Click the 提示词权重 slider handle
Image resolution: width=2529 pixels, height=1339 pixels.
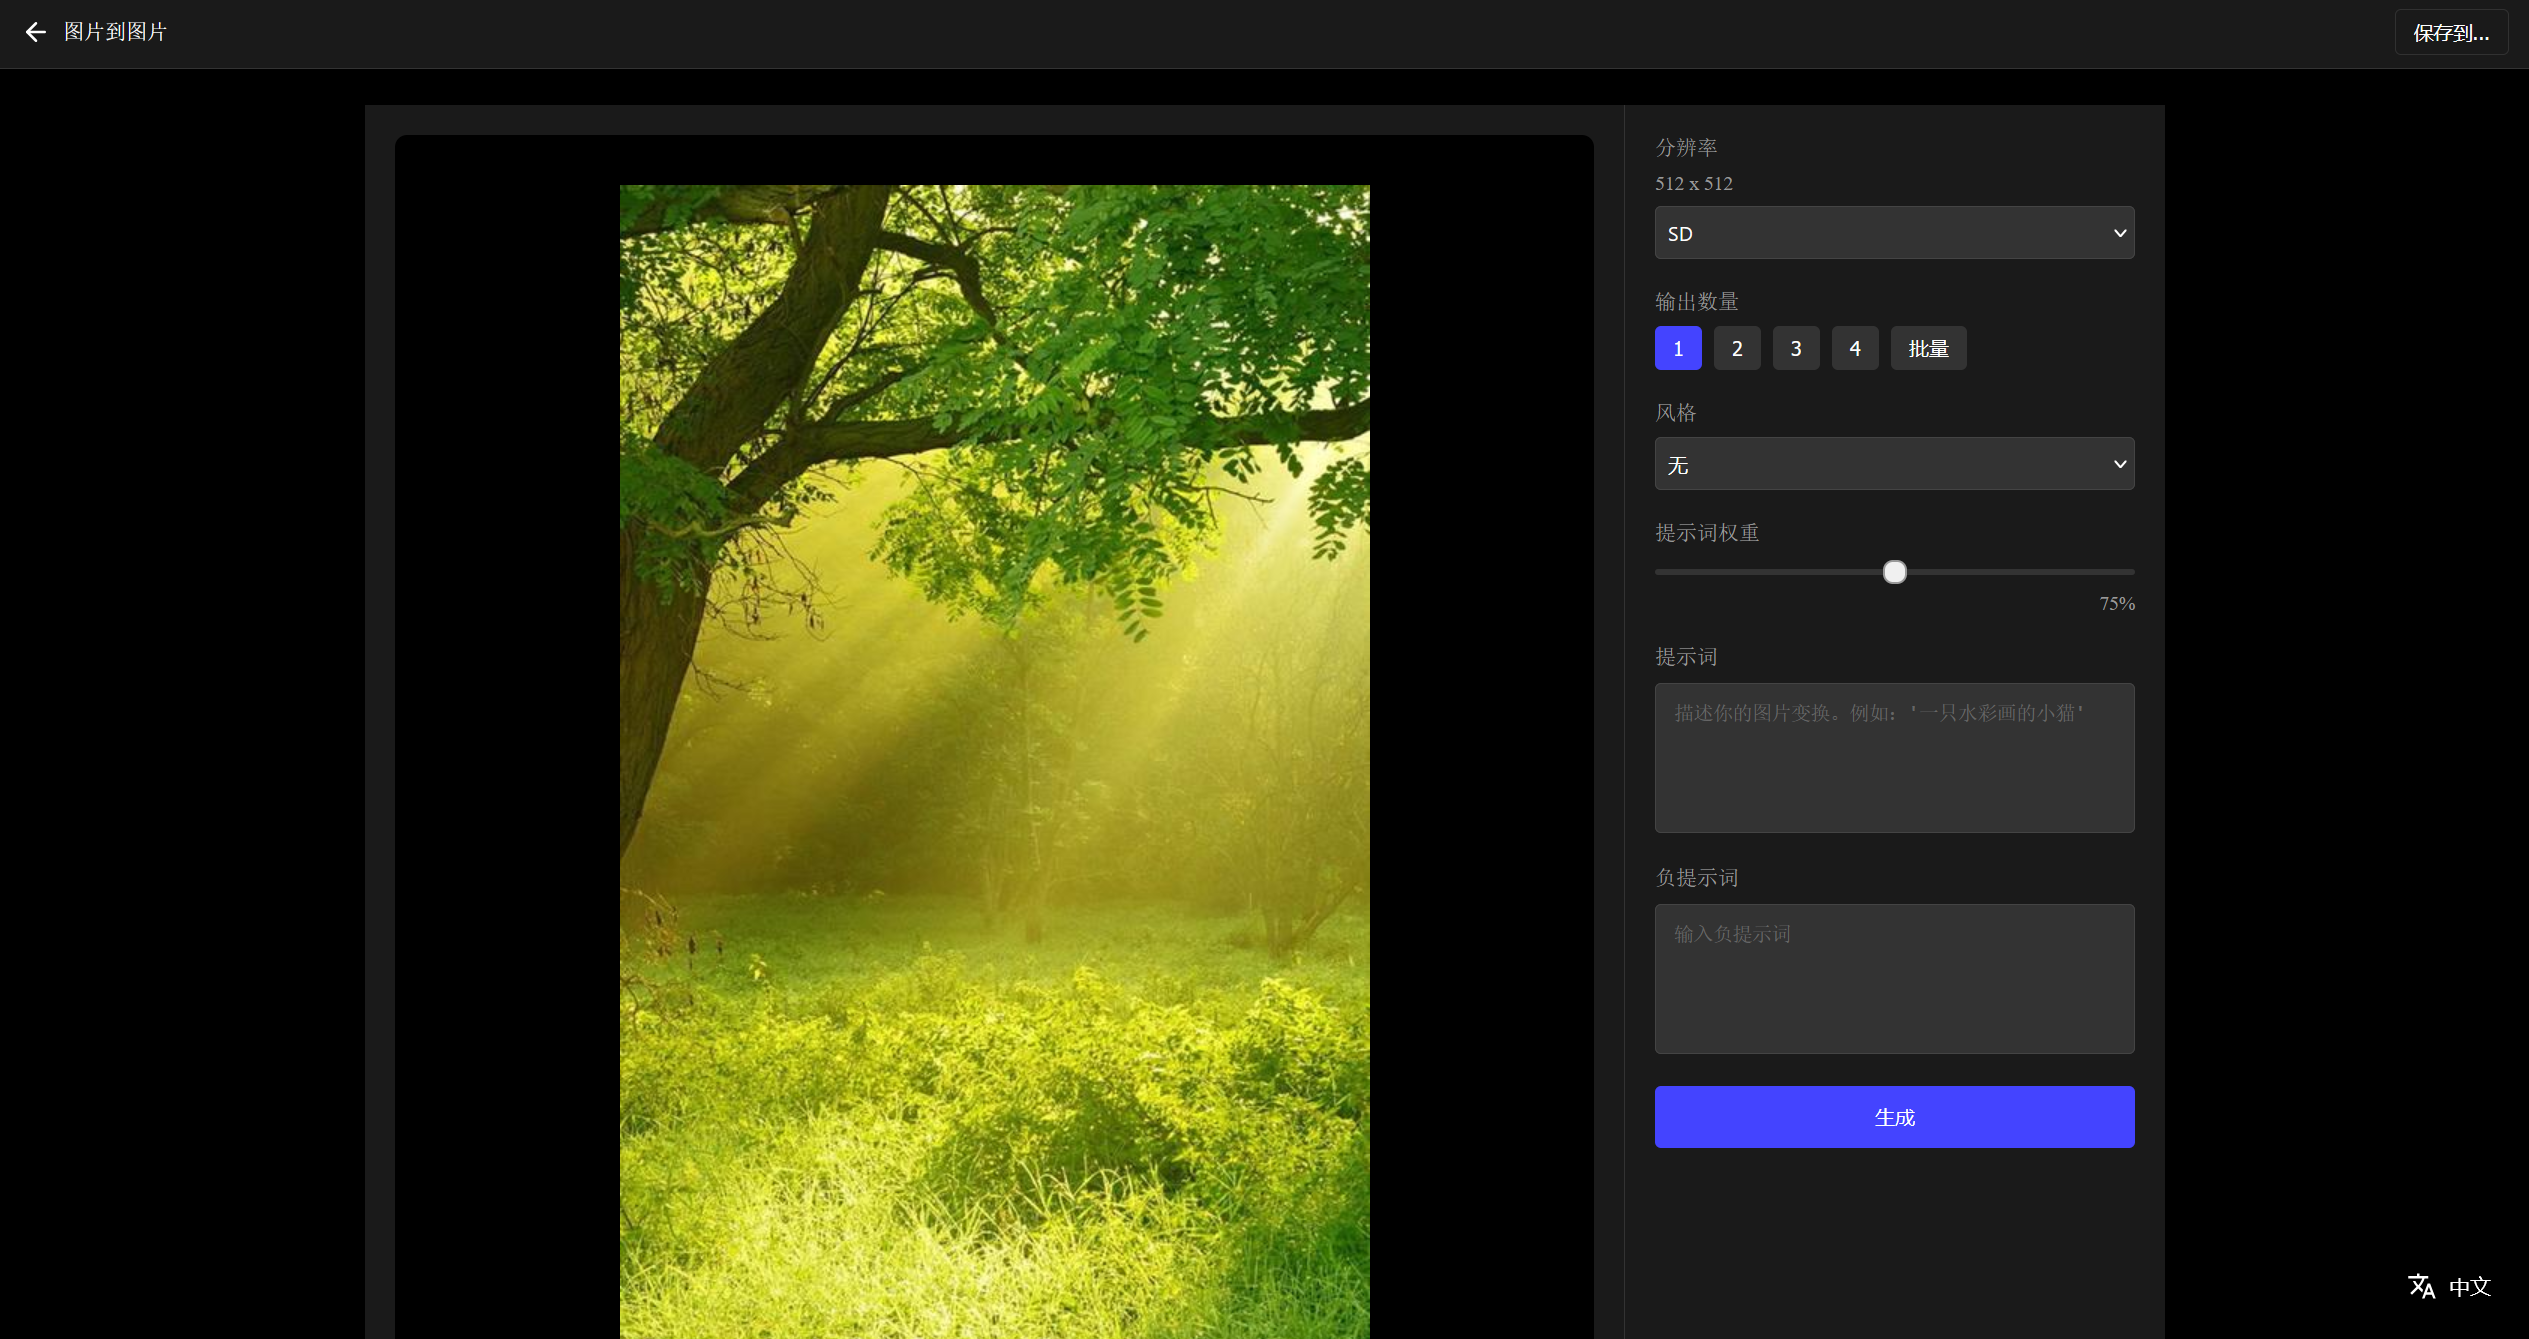(1894, 572)
